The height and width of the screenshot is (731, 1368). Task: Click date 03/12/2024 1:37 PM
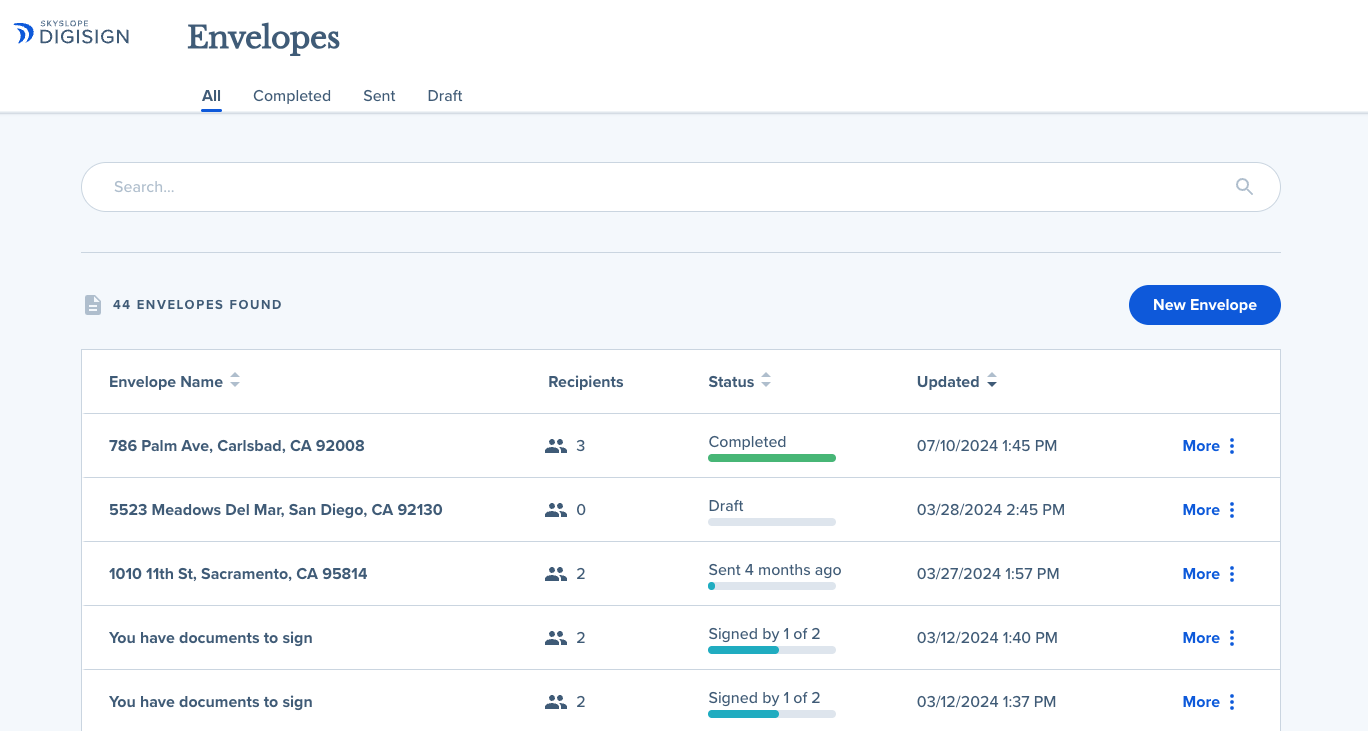click(x=987, y=702)
